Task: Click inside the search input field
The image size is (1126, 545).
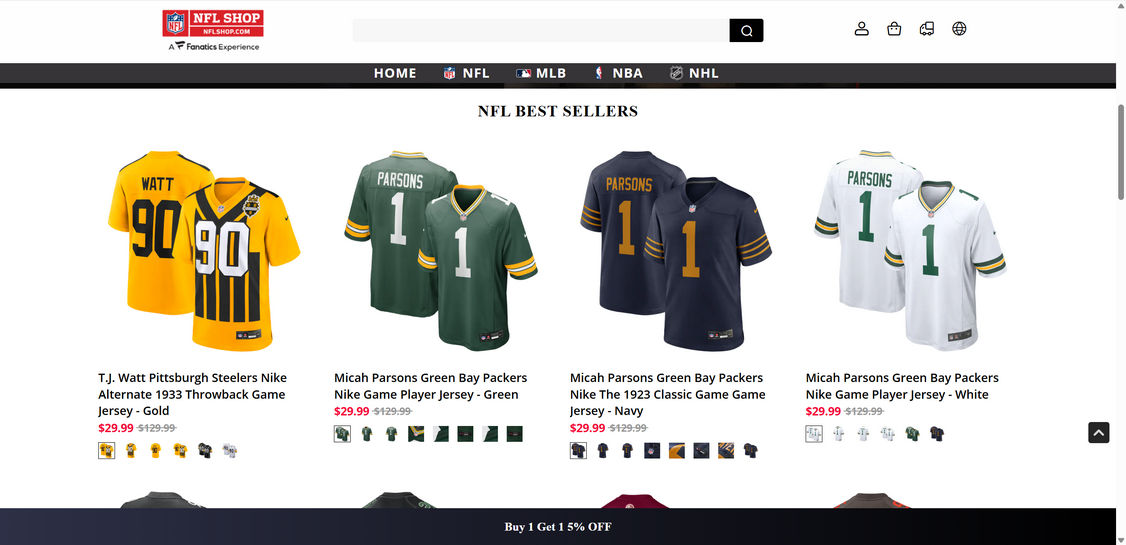Action: point(541,31)
